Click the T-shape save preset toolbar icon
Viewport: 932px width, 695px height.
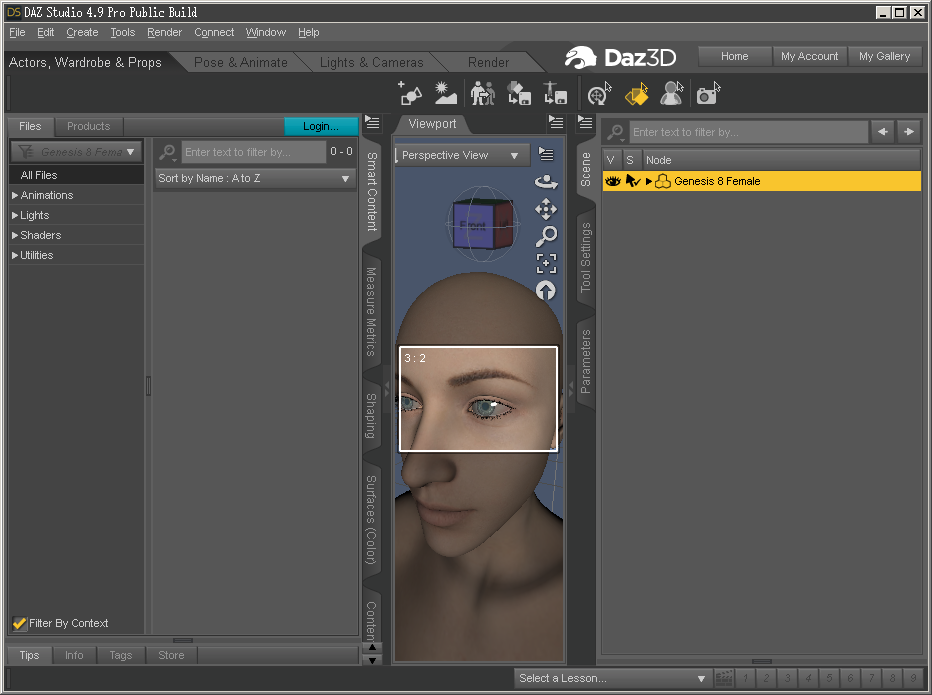(x=555, y=93)
